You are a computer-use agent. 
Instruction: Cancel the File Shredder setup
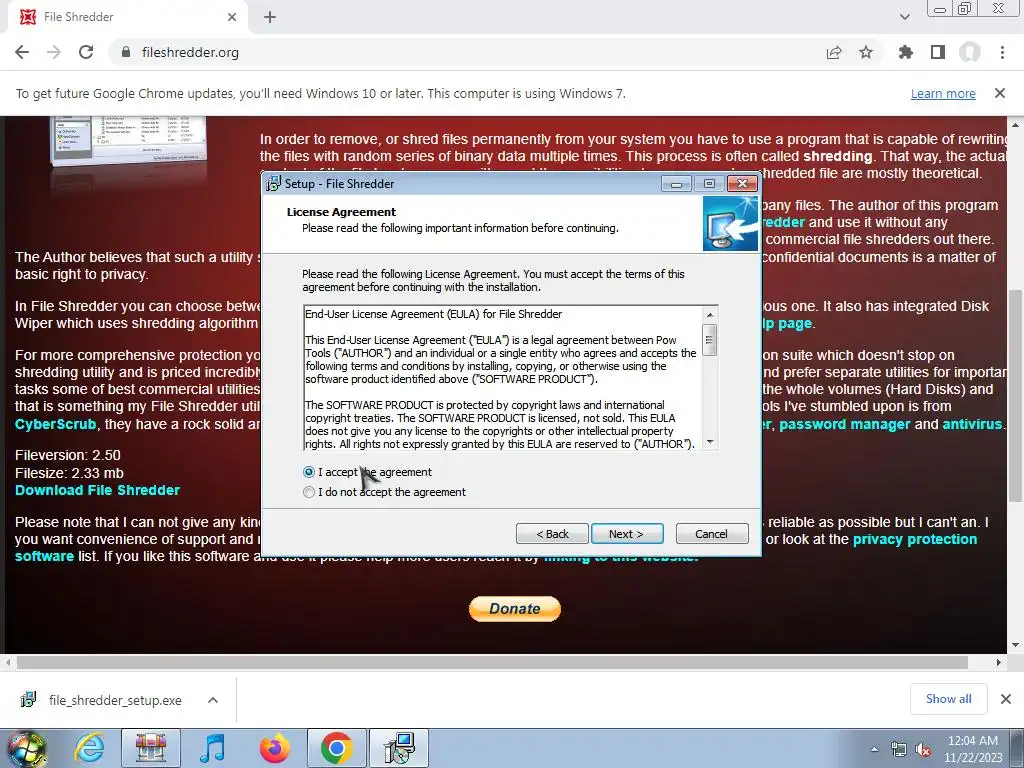pos(711,534)
